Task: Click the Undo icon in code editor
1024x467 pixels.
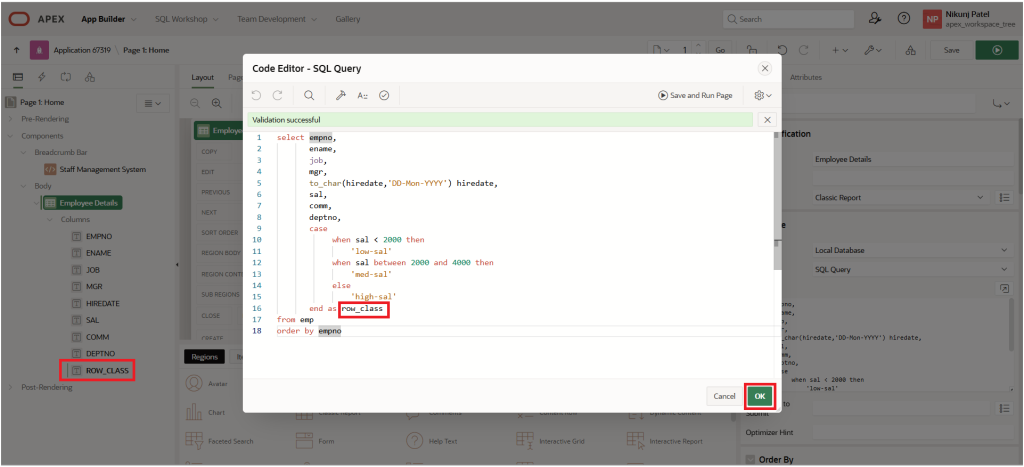Action: (x=256, y=95)
